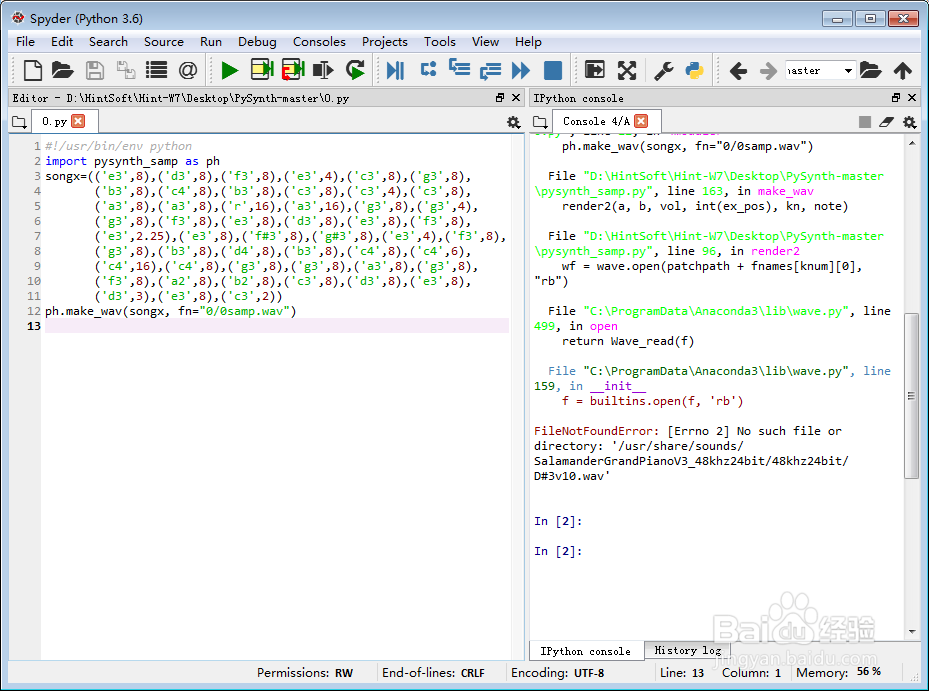
Task: Open the Consoles menu
Action: point(319,41)
